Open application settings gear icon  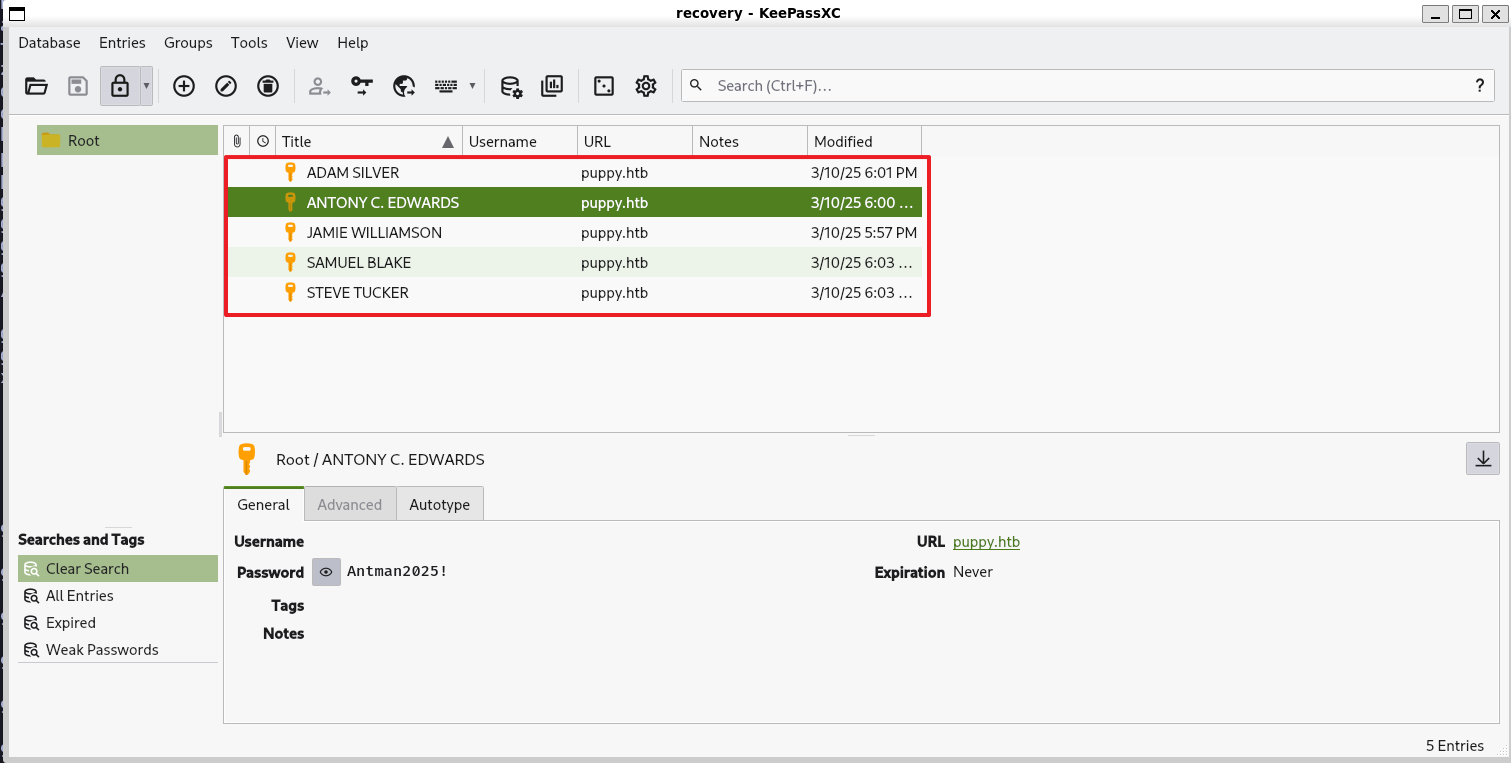(x=646, y=86)
